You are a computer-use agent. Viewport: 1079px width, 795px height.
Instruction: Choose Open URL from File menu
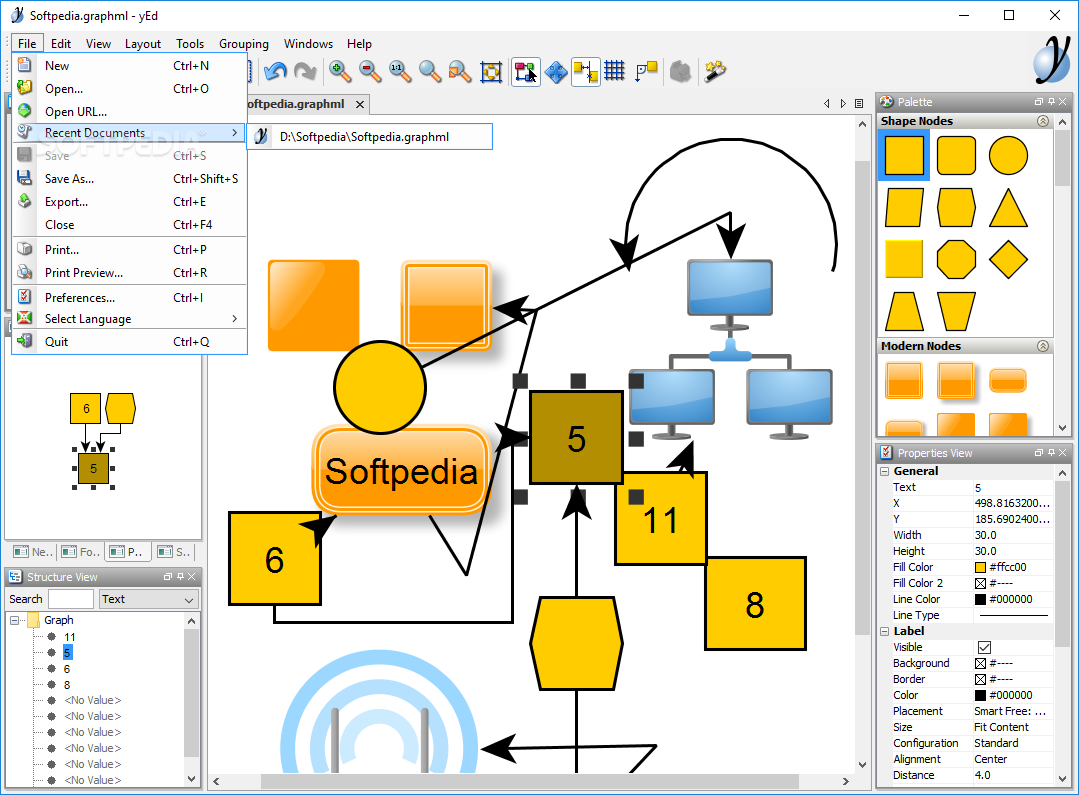pyautogui.click(x=129, y=112)
